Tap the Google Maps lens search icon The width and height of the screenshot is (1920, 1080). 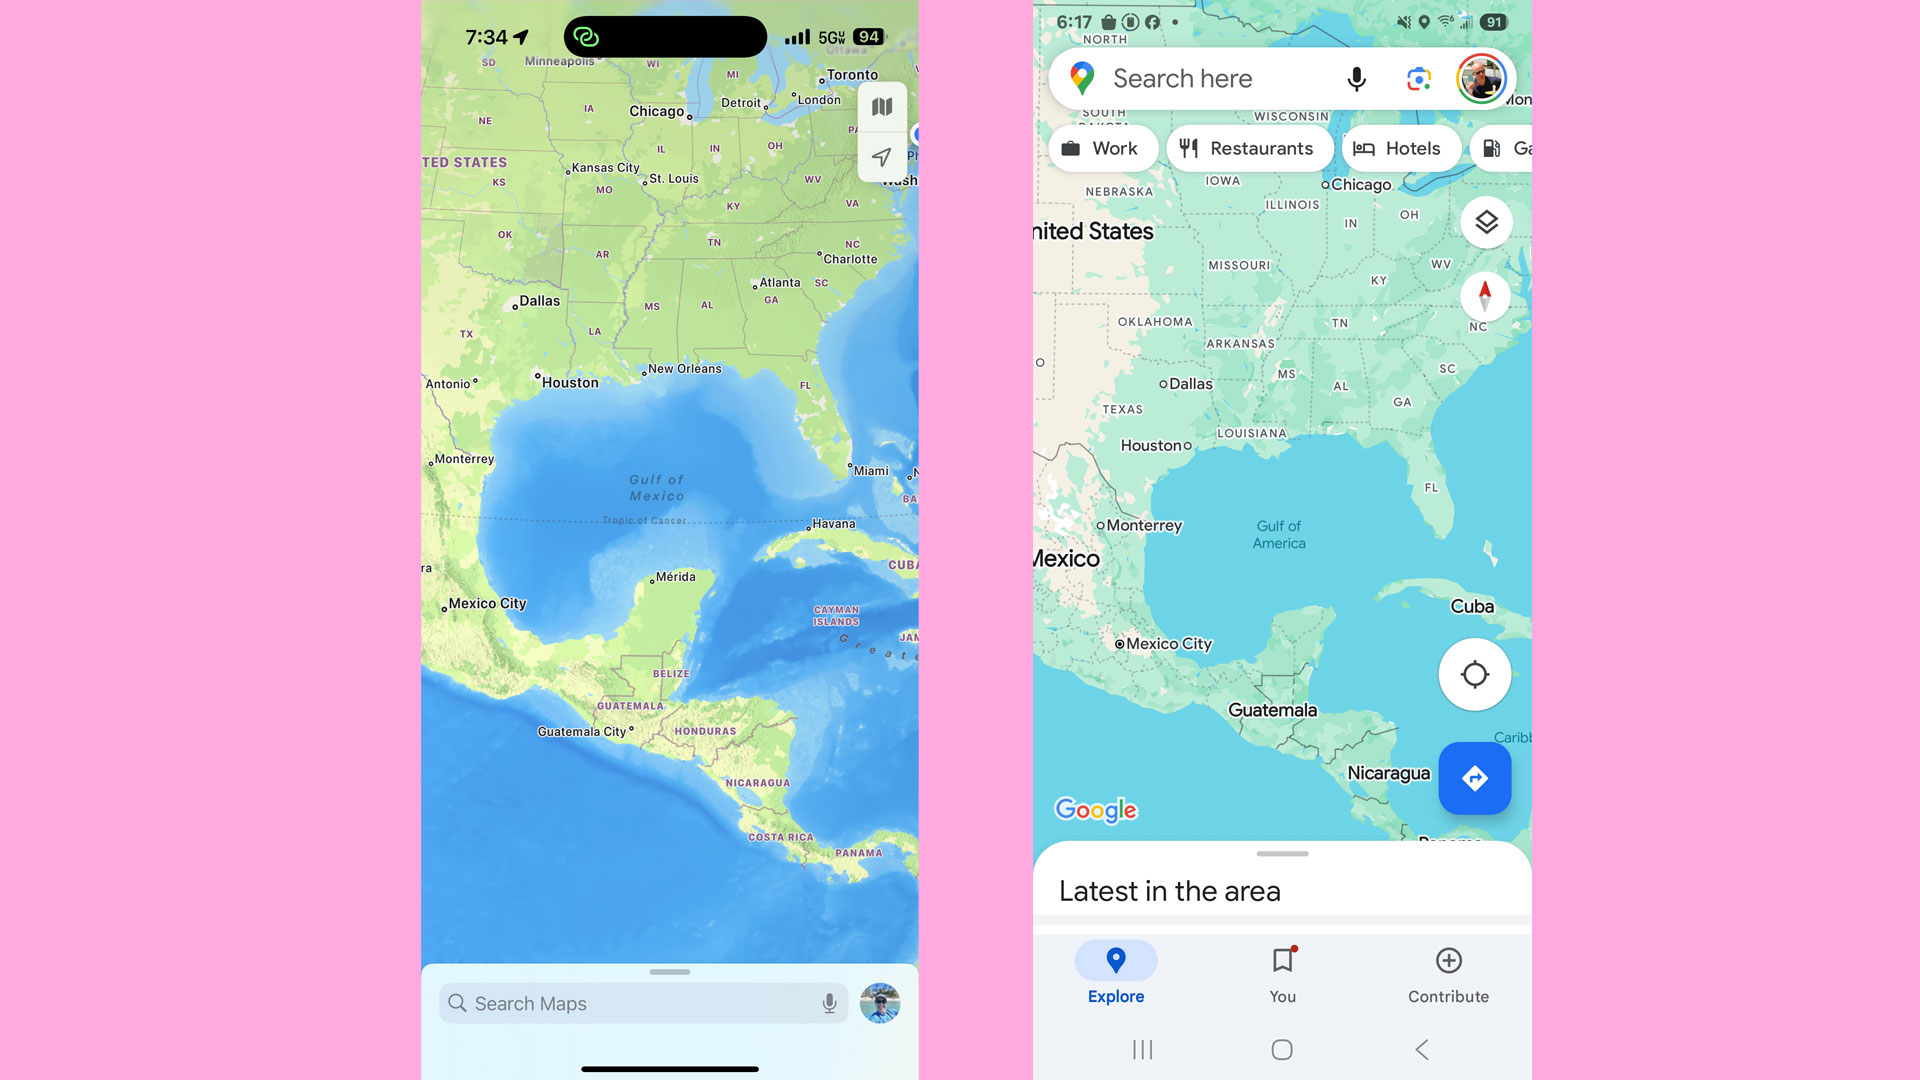click(1416, 78)
